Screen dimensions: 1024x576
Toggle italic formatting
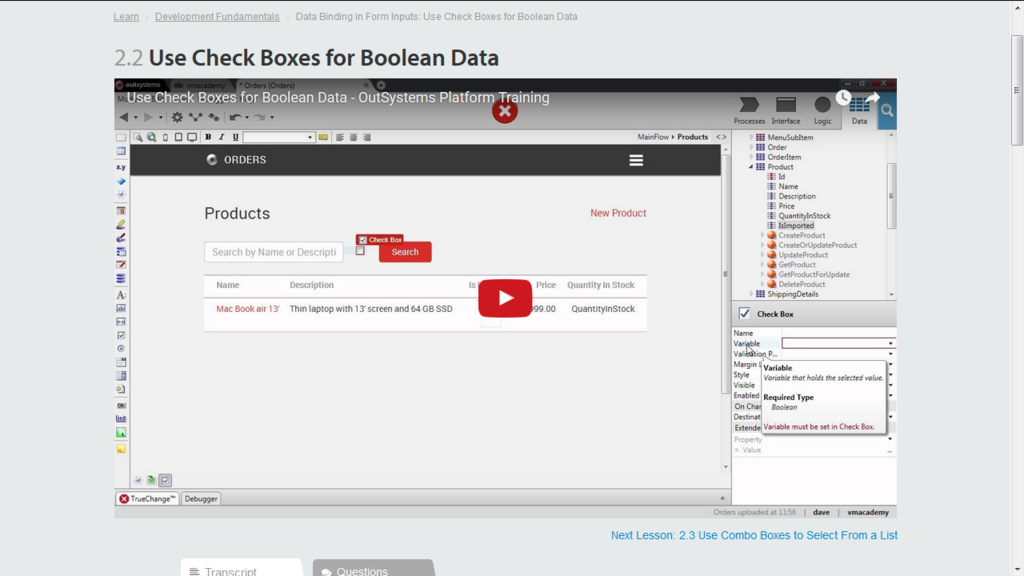pyautogui.click(x=221, y=137)
